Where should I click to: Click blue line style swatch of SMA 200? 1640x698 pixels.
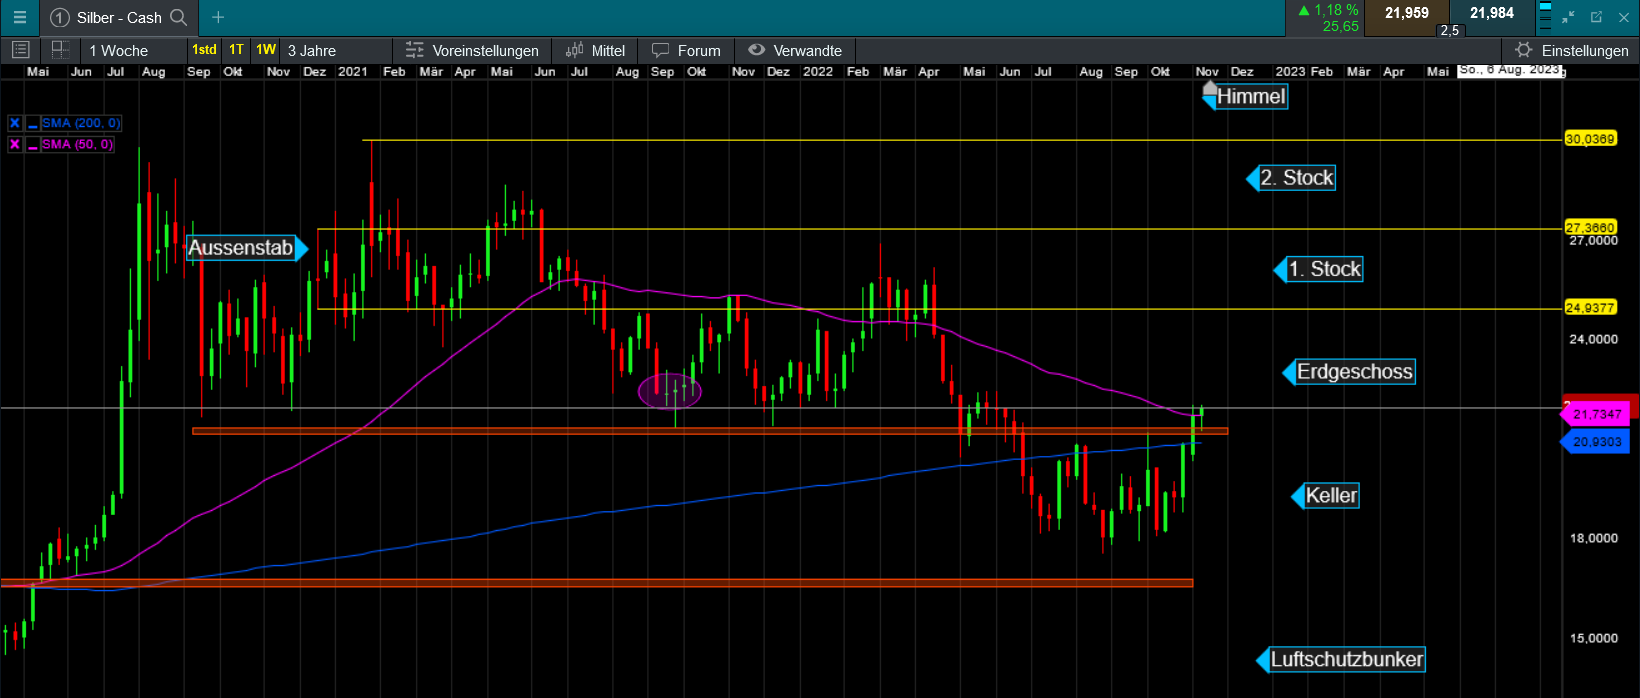coord(33,123)
